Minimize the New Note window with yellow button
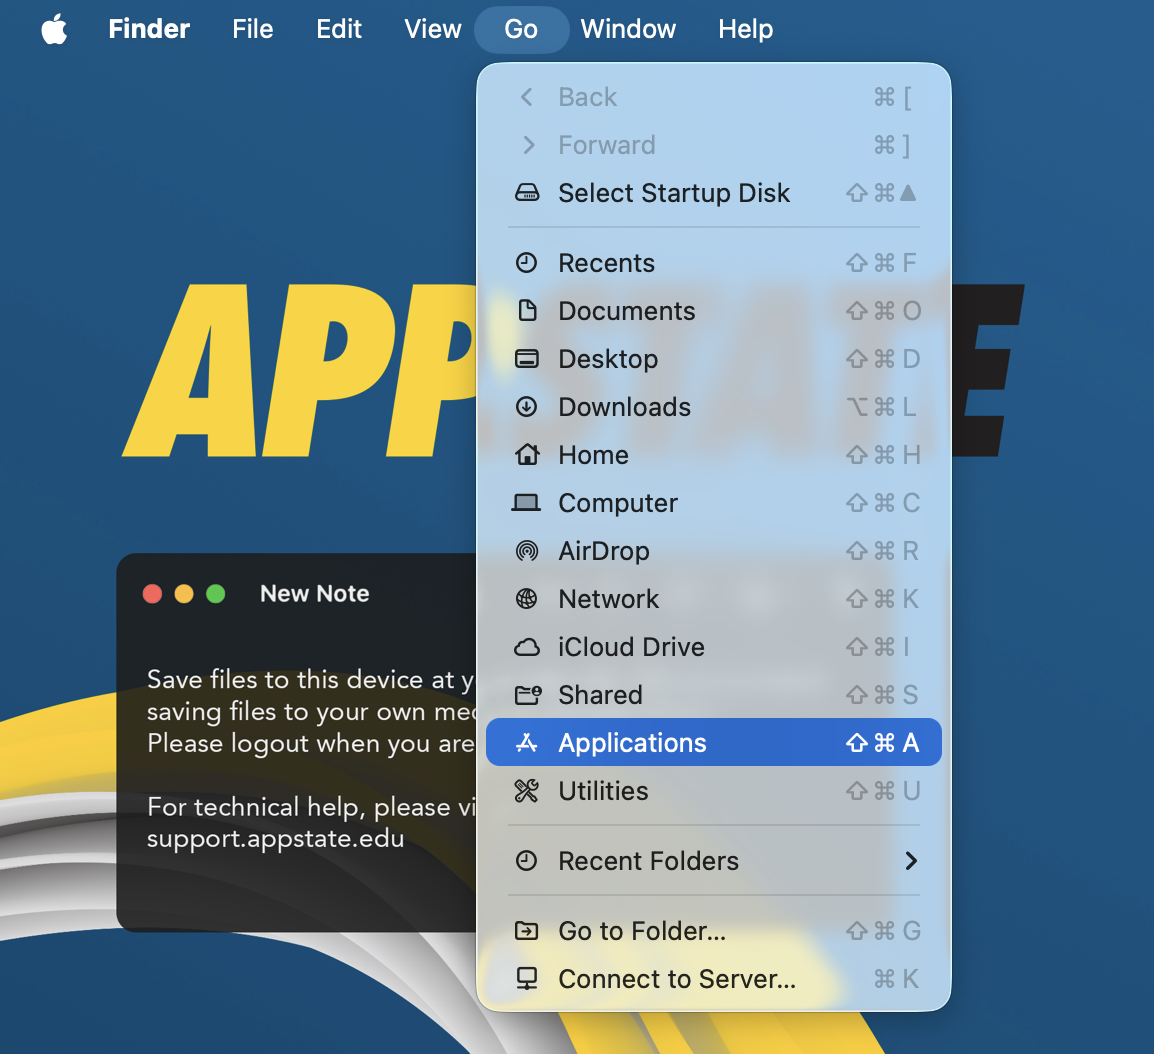Viewport: 1154px width, 1054px height. pyautogui.click(x=184, y=593)
